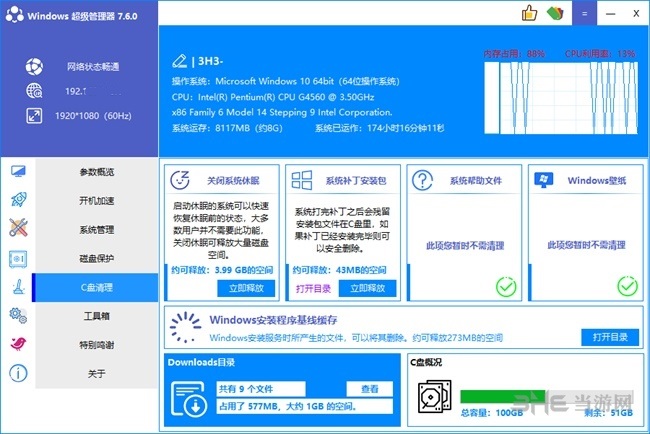
Task: Click the thumbs-up like icon
Action: tap(529, 13)
